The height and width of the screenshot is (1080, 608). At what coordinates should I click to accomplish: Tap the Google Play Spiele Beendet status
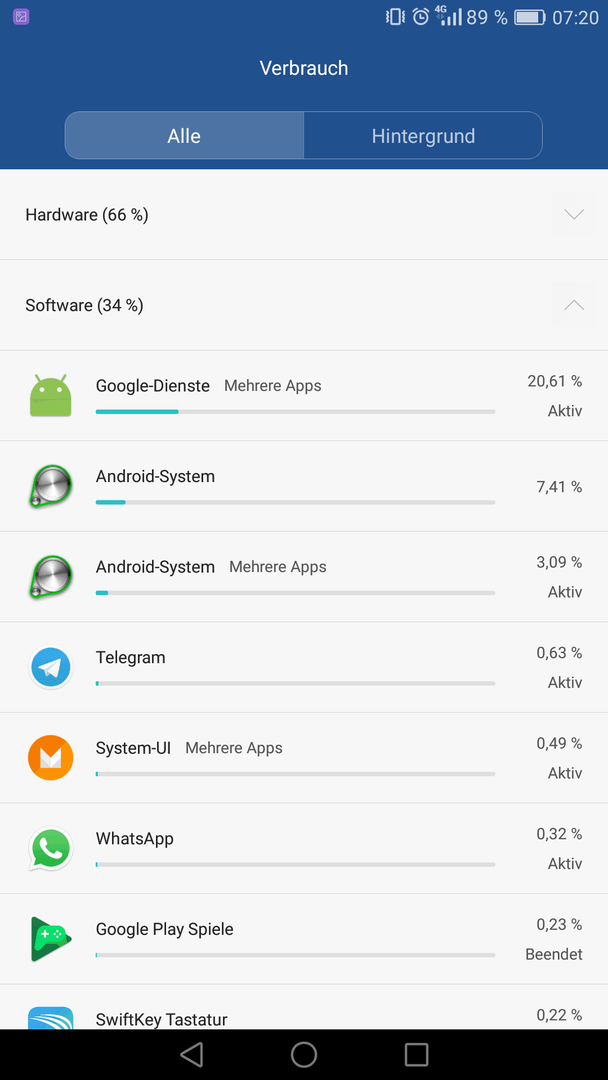[x=554, y=955]
